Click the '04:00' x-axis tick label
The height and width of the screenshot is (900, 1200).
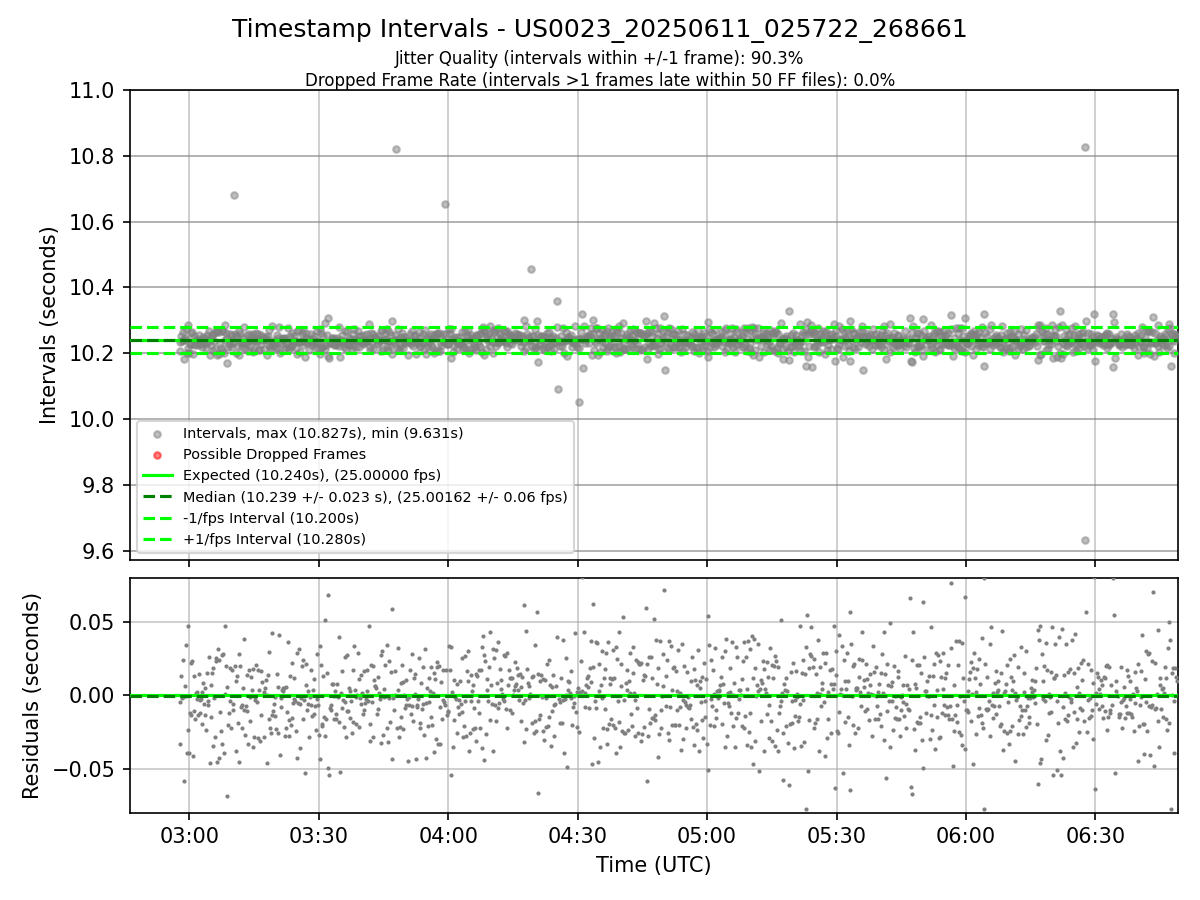(448, 835)
